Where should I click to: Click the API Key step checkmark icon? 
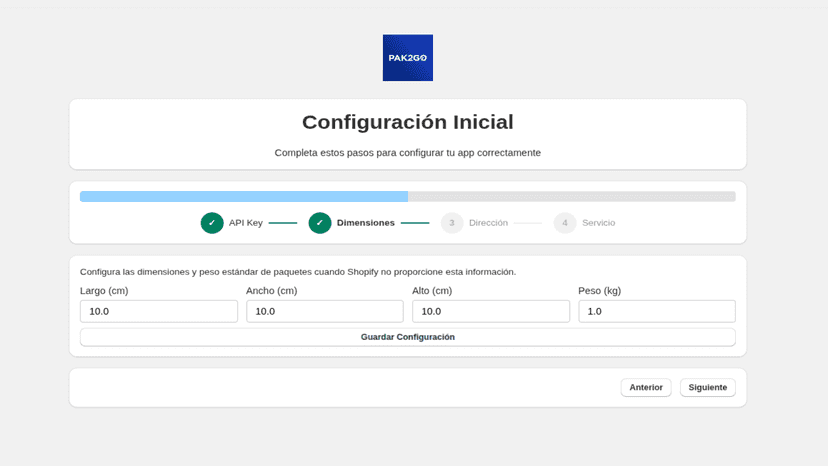212,223
